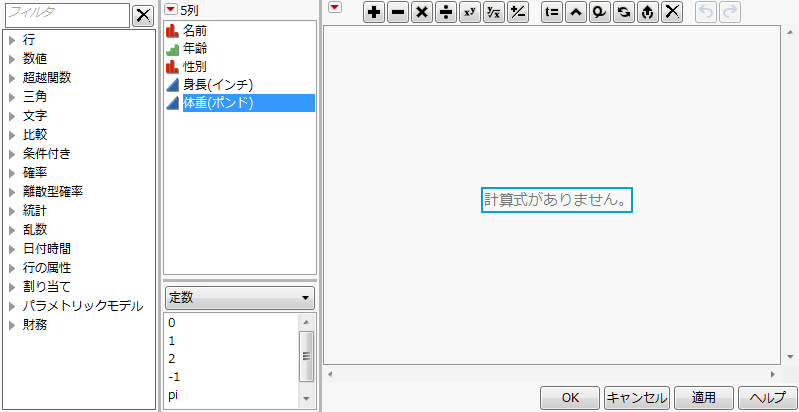Insert the subtraction (−) operator
Viewport: 799px width, 412px height.
[398, 13]
